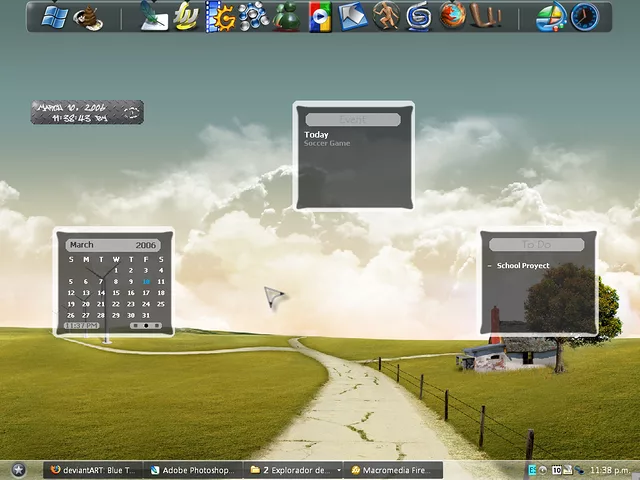Image resolution: width=640 pixels, height=480 pixels.
Task: Click the orange human figure dock icon
Action: coord(386,17)
